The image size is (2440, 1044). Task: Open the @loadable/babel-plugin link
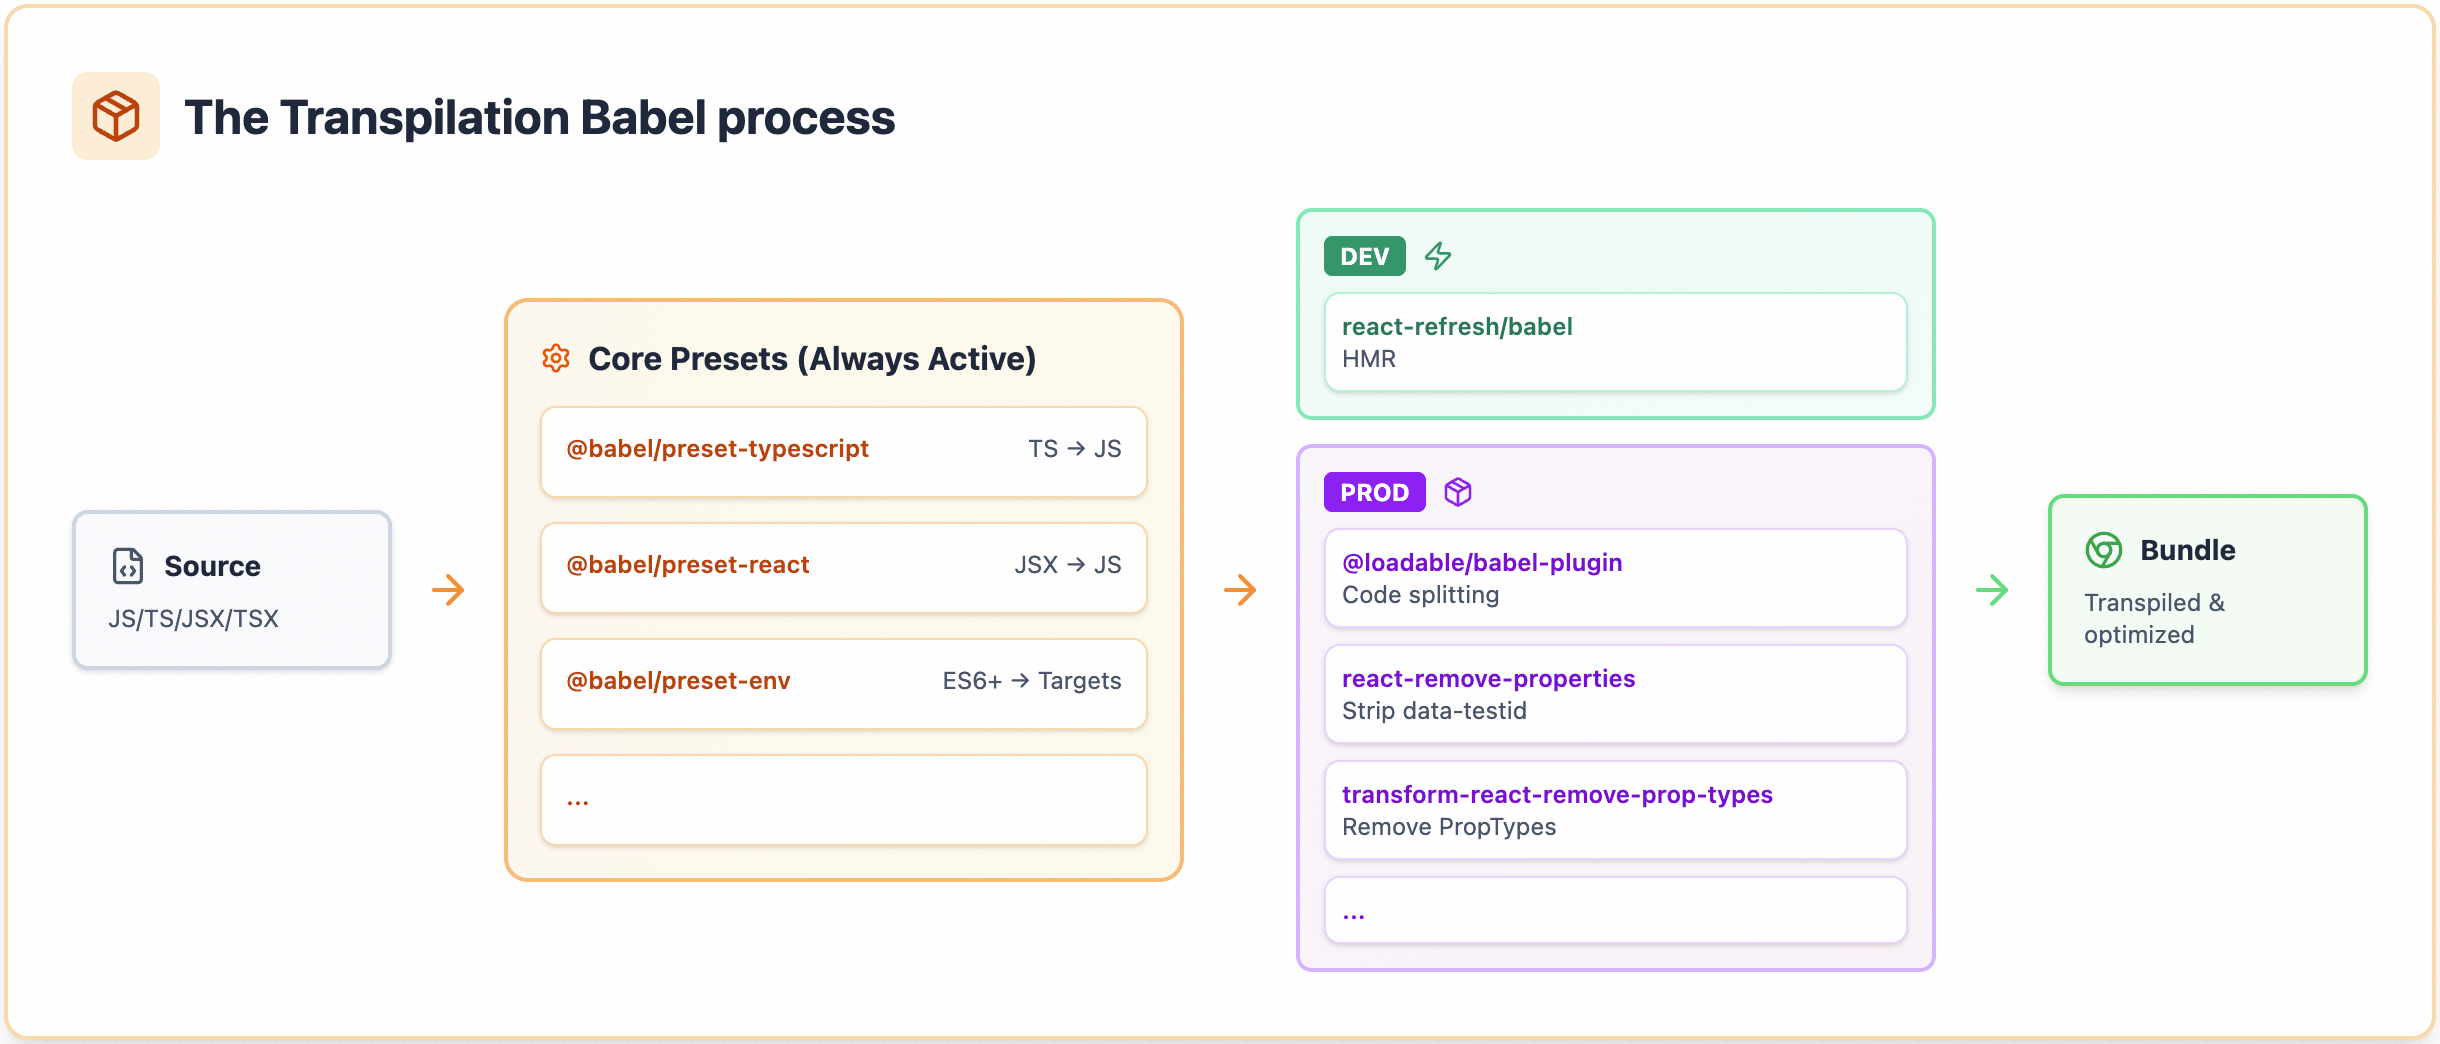click(x=1482, y=563)
